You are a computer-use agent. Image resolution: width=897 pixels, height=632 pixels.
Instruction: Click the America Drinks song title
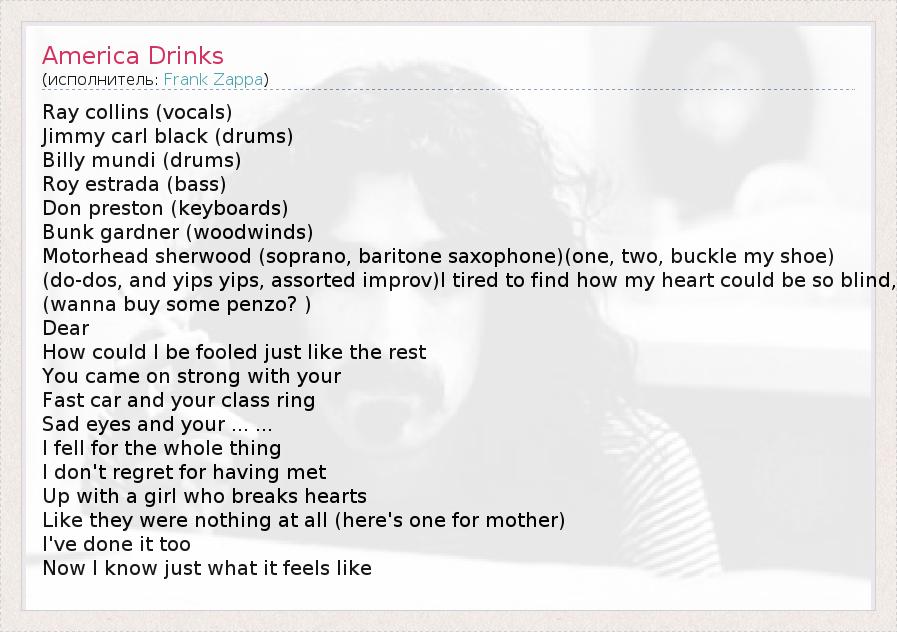(x=133, y=55)
